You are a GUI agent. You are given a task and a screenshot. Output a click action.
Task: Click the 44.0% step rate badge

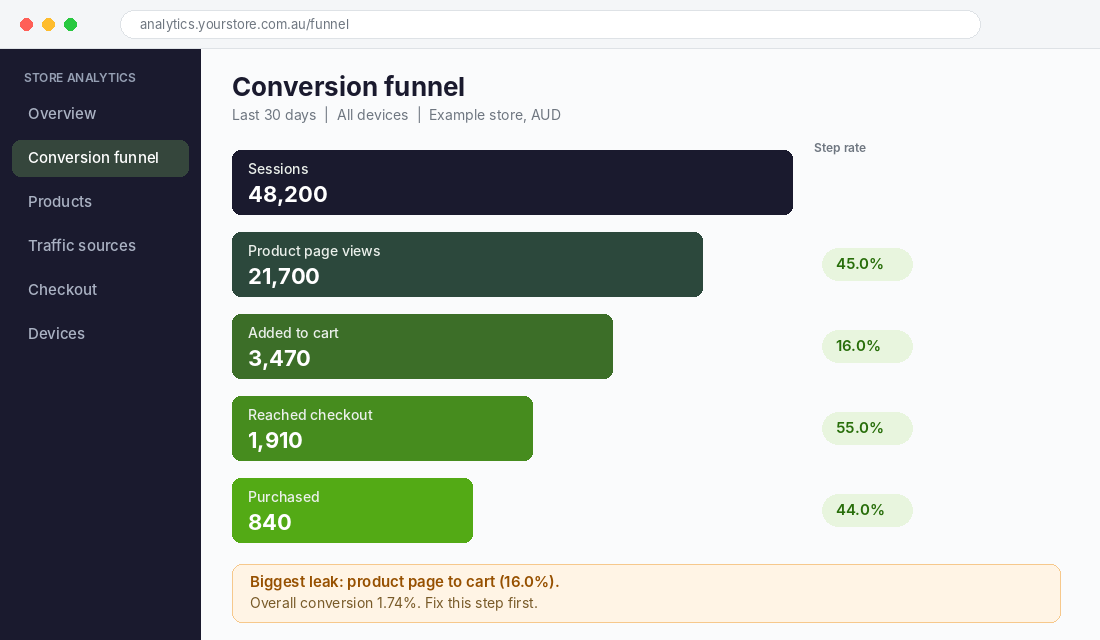click(x=867, y=510)
